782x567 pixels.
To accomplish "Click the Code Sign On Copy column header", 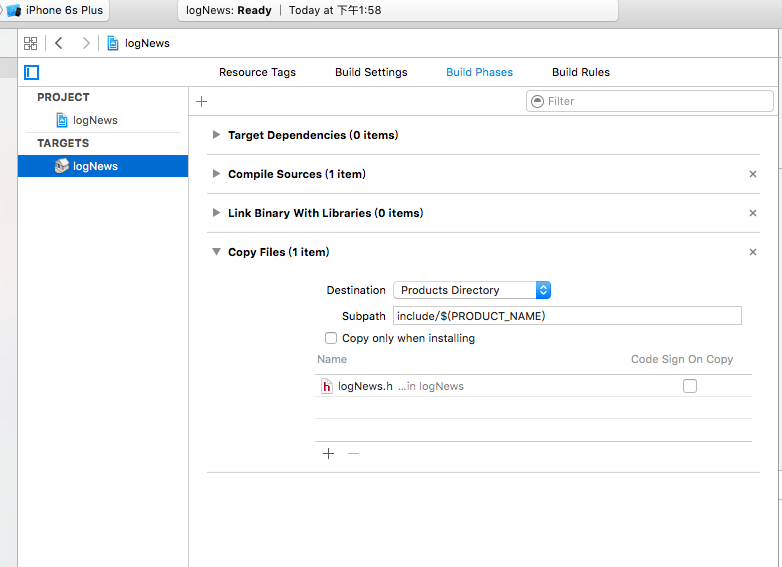I will (x=682, y=359).
